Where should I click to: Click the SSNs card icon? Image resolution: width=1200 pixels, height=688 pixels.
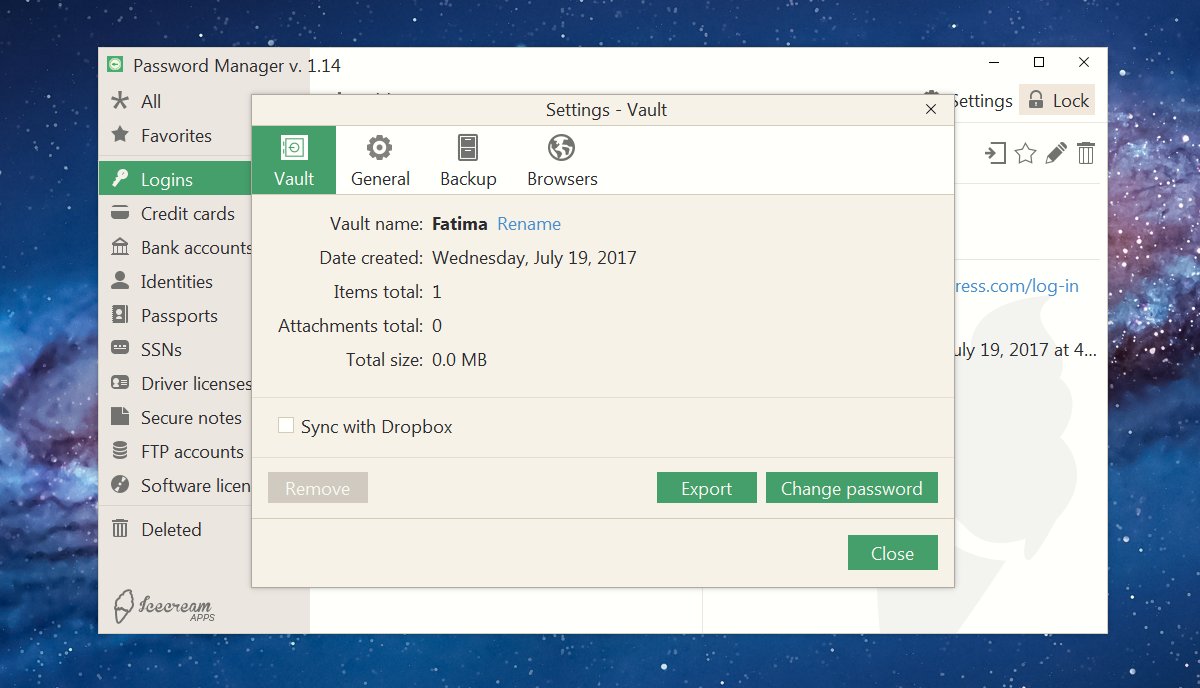tap(120, 348)
